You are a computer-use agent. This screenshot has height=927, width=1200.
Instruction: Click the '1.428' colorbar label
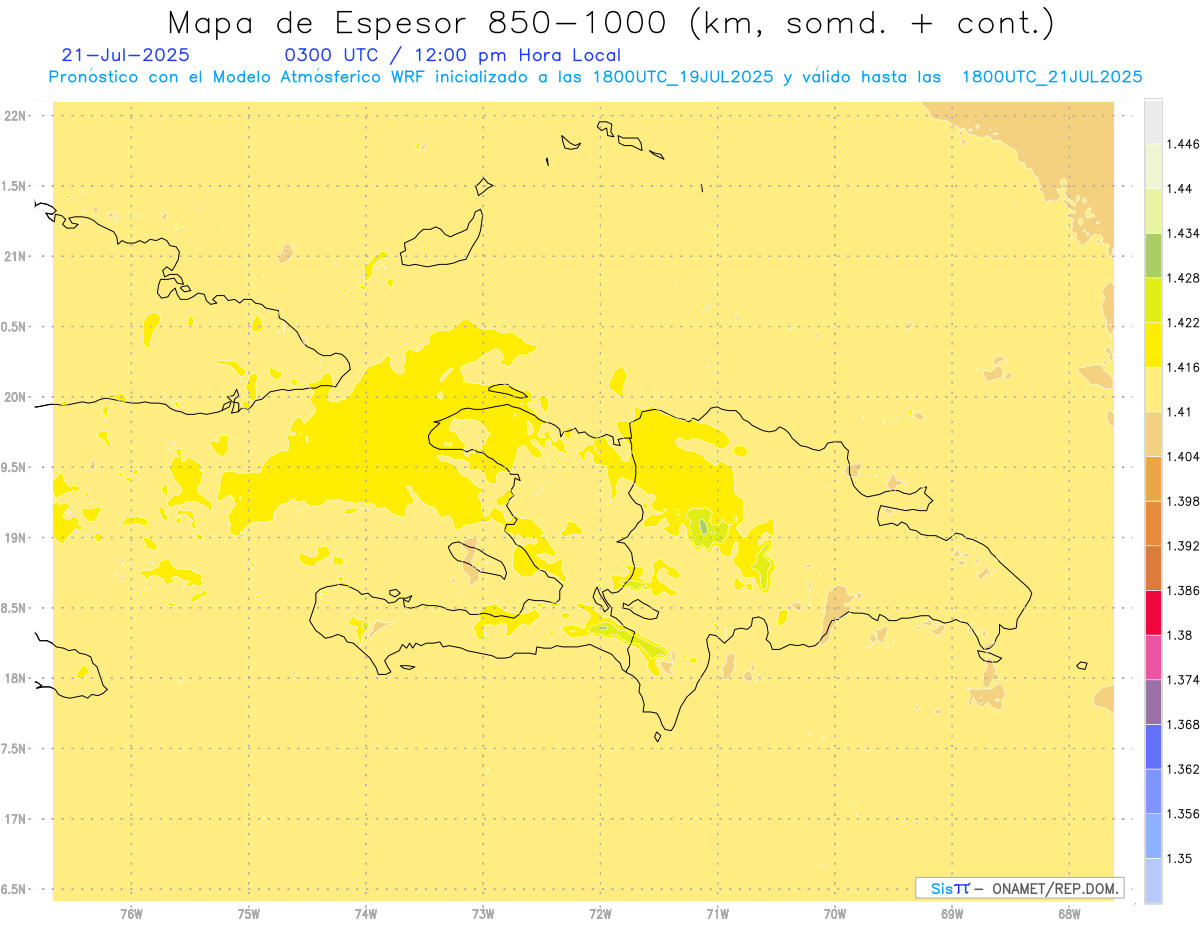pos(1183,278)
